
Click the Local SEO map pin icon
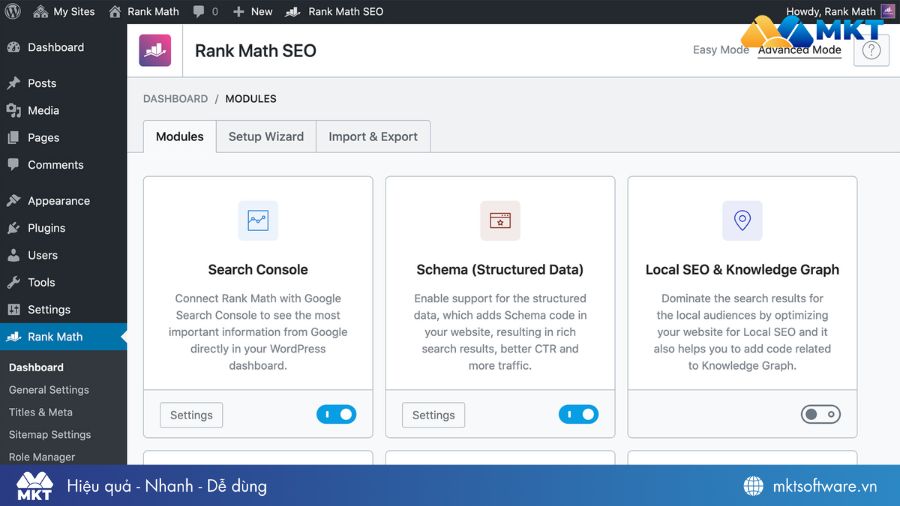click(742, 220)
